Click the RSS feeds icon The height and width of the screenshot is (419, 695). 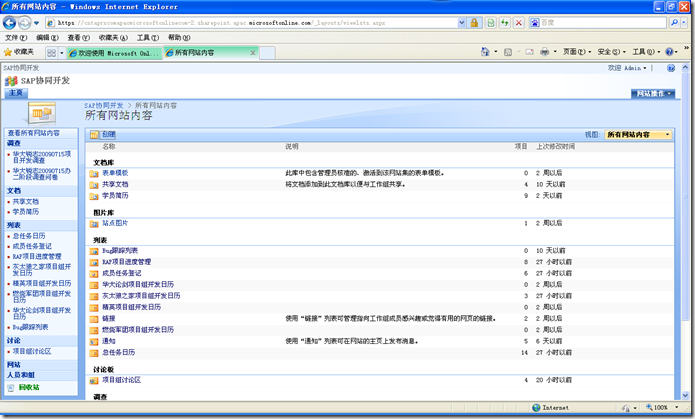click(508, 52)
